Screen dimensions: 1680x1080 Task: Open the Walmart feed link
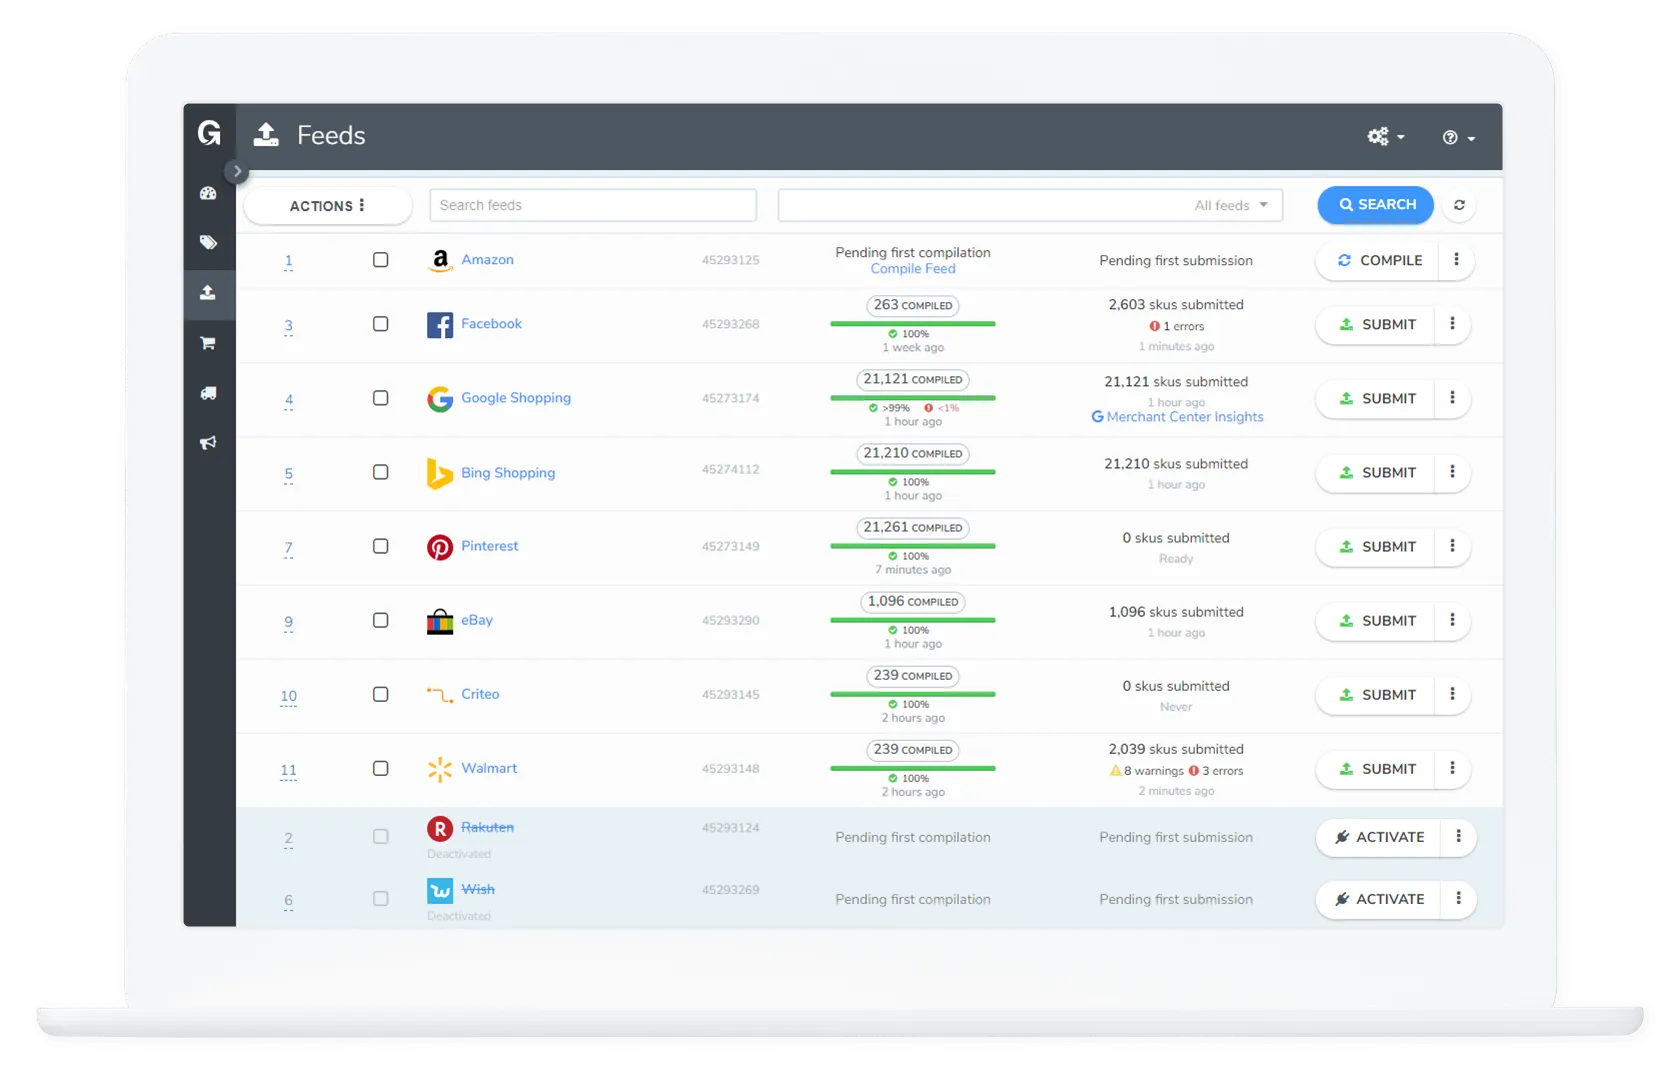click(489, 768)
